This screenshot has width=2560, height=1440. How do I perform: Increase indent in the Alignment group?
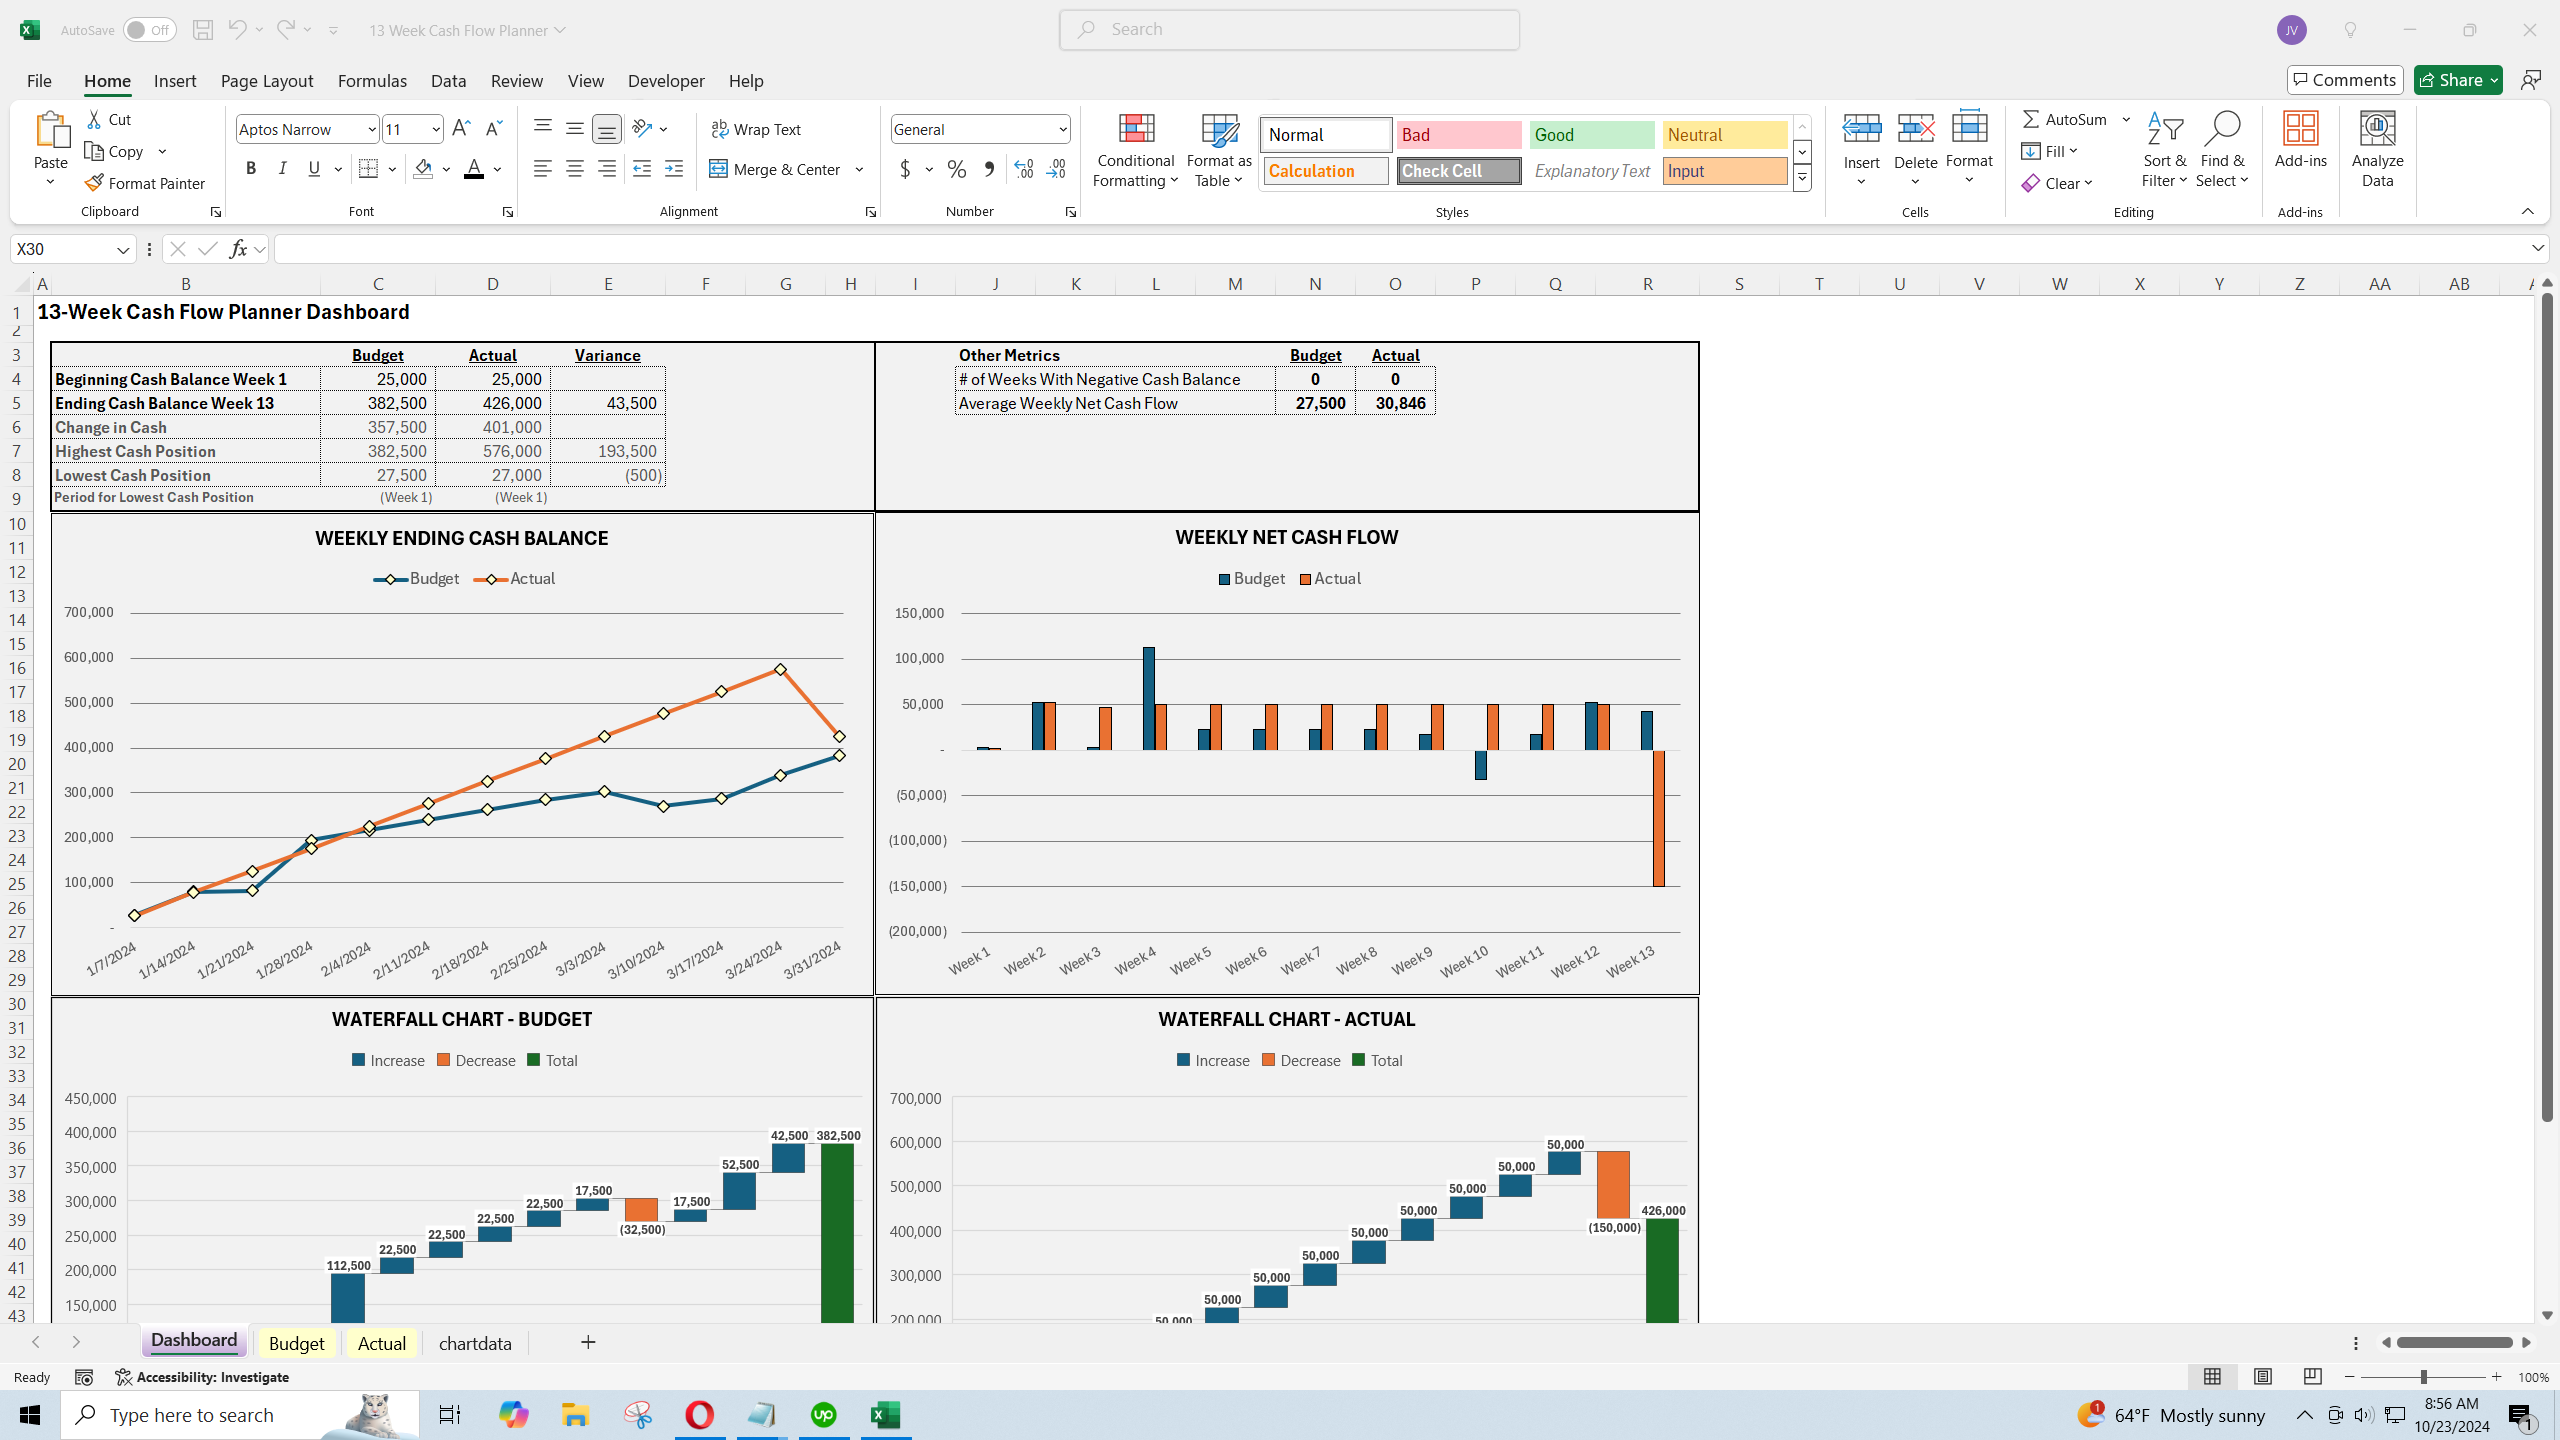674,169
